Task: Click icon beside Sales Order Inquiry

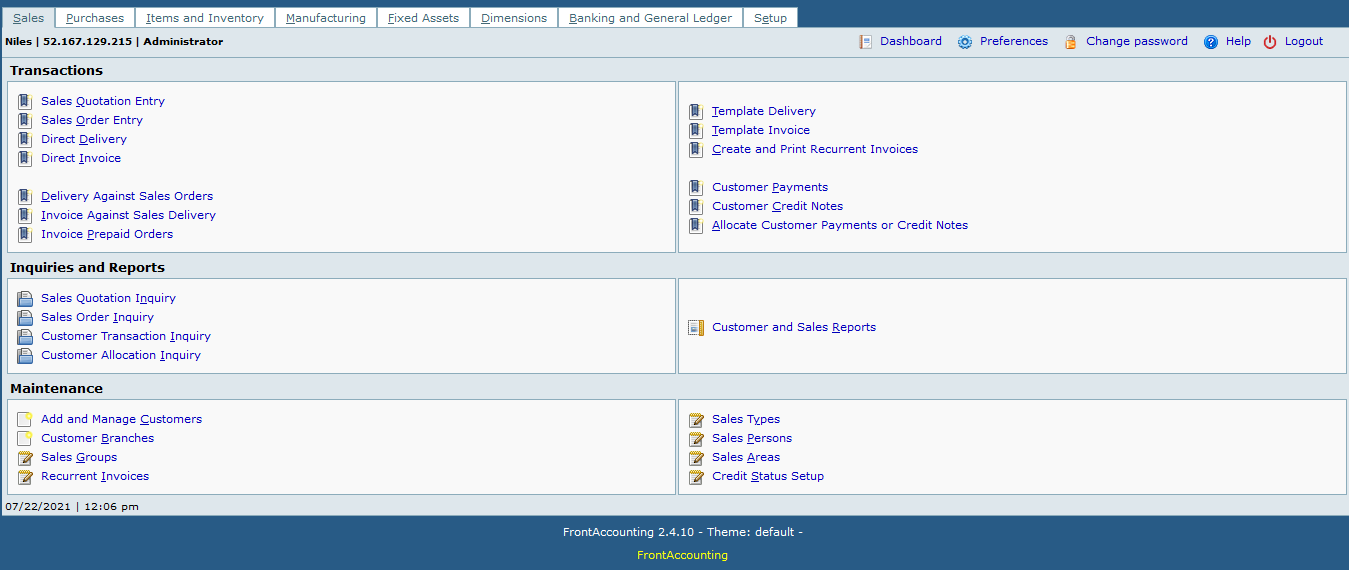Action: (25, 318)
